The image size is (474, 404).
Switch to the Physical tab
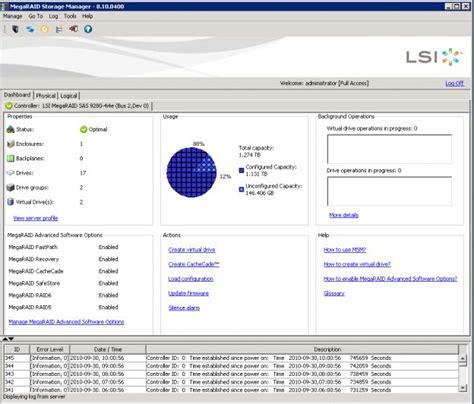coord(46,96)
